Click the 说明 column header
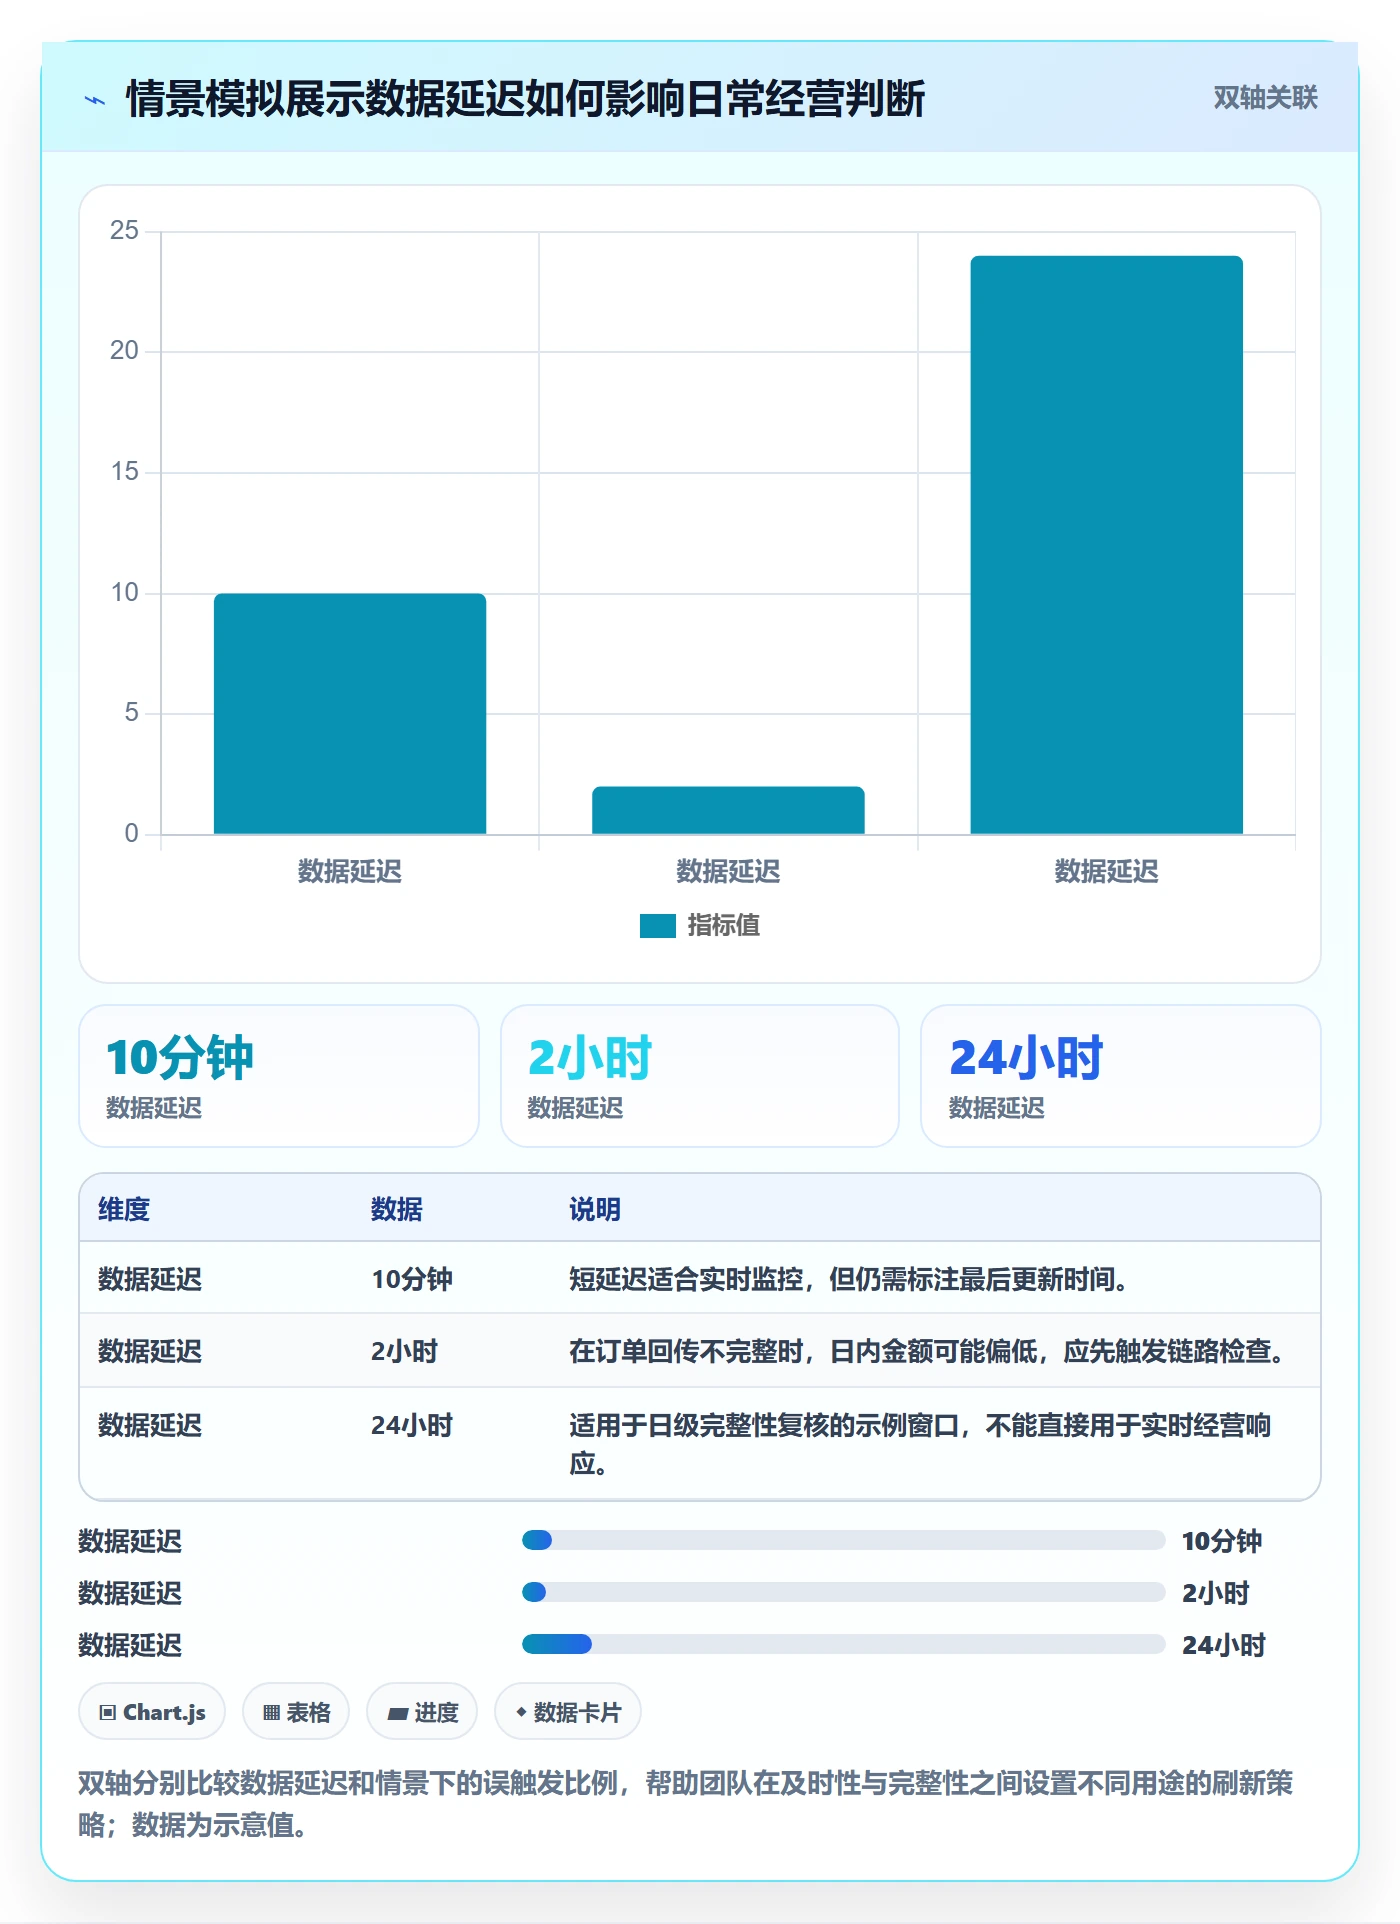 point(595,1209)
